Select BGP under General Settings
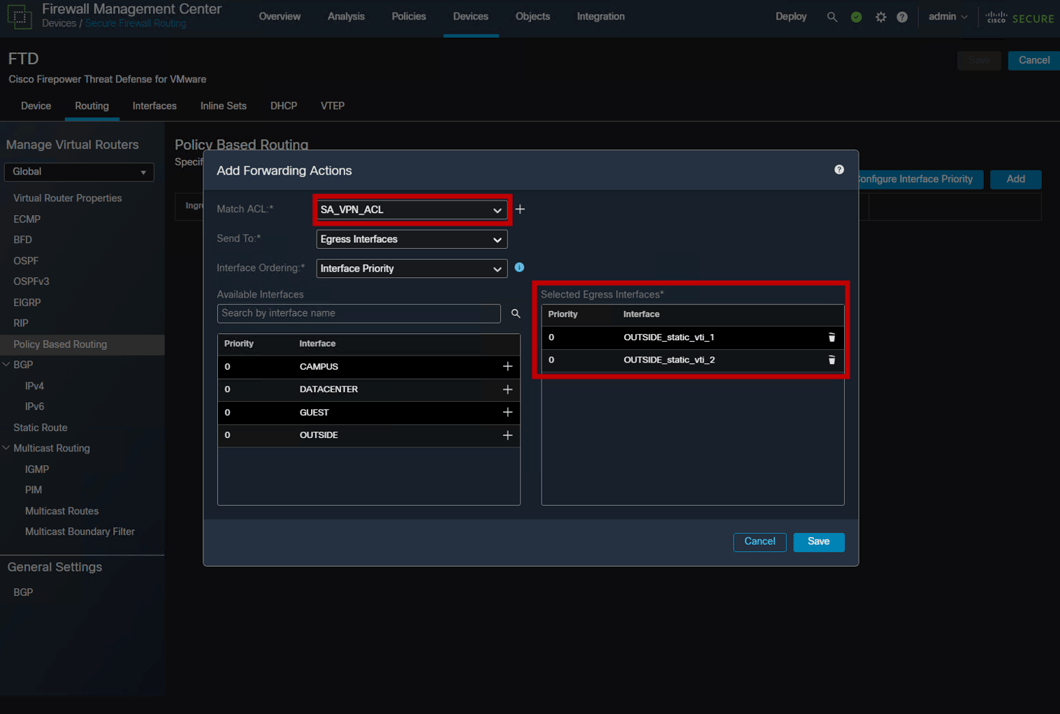Image resolution: width=1060 pixels, height=714 pixels. 23,592
